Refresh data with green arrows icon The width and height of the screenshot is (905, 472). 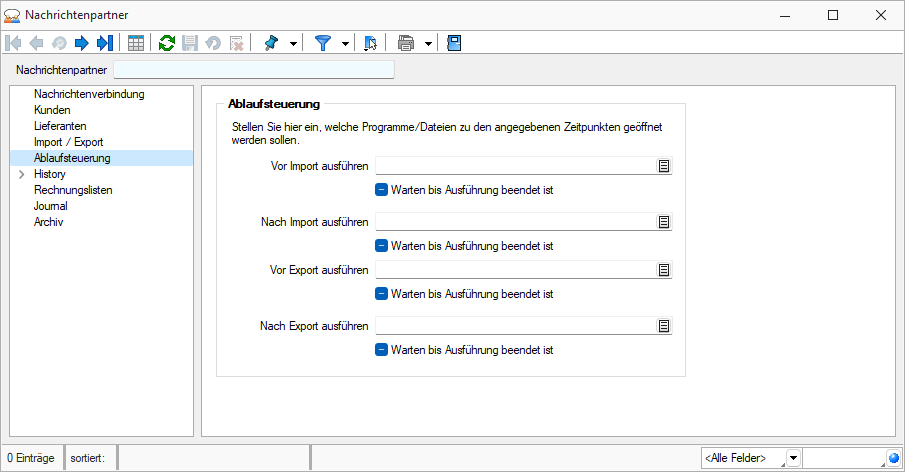point(167,43)
